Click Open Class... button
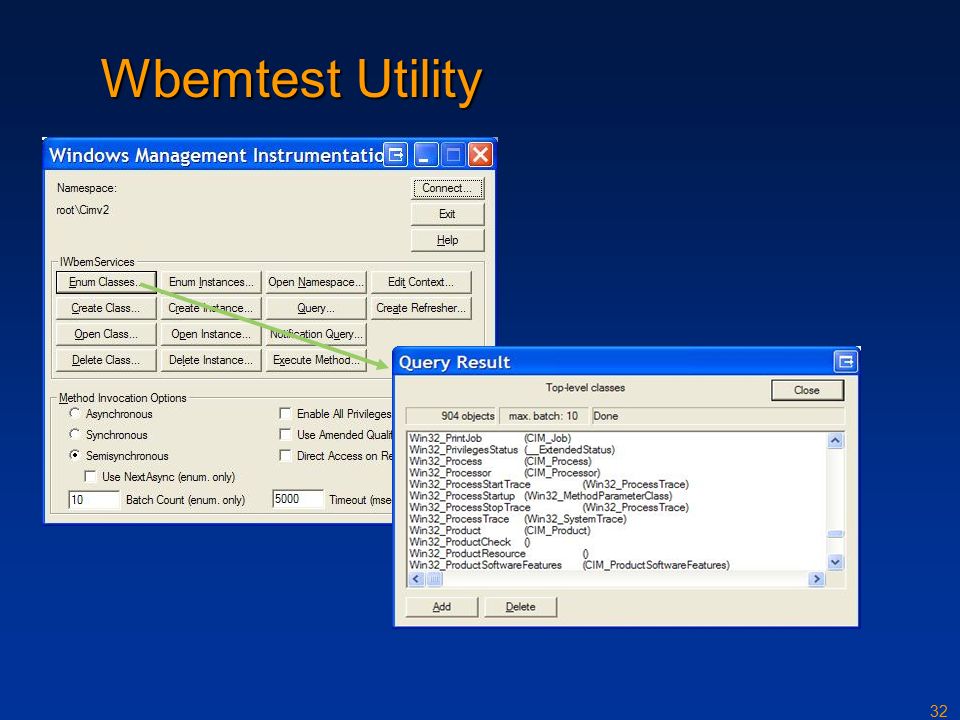960x720 pixels. click(x=106, y=334)
